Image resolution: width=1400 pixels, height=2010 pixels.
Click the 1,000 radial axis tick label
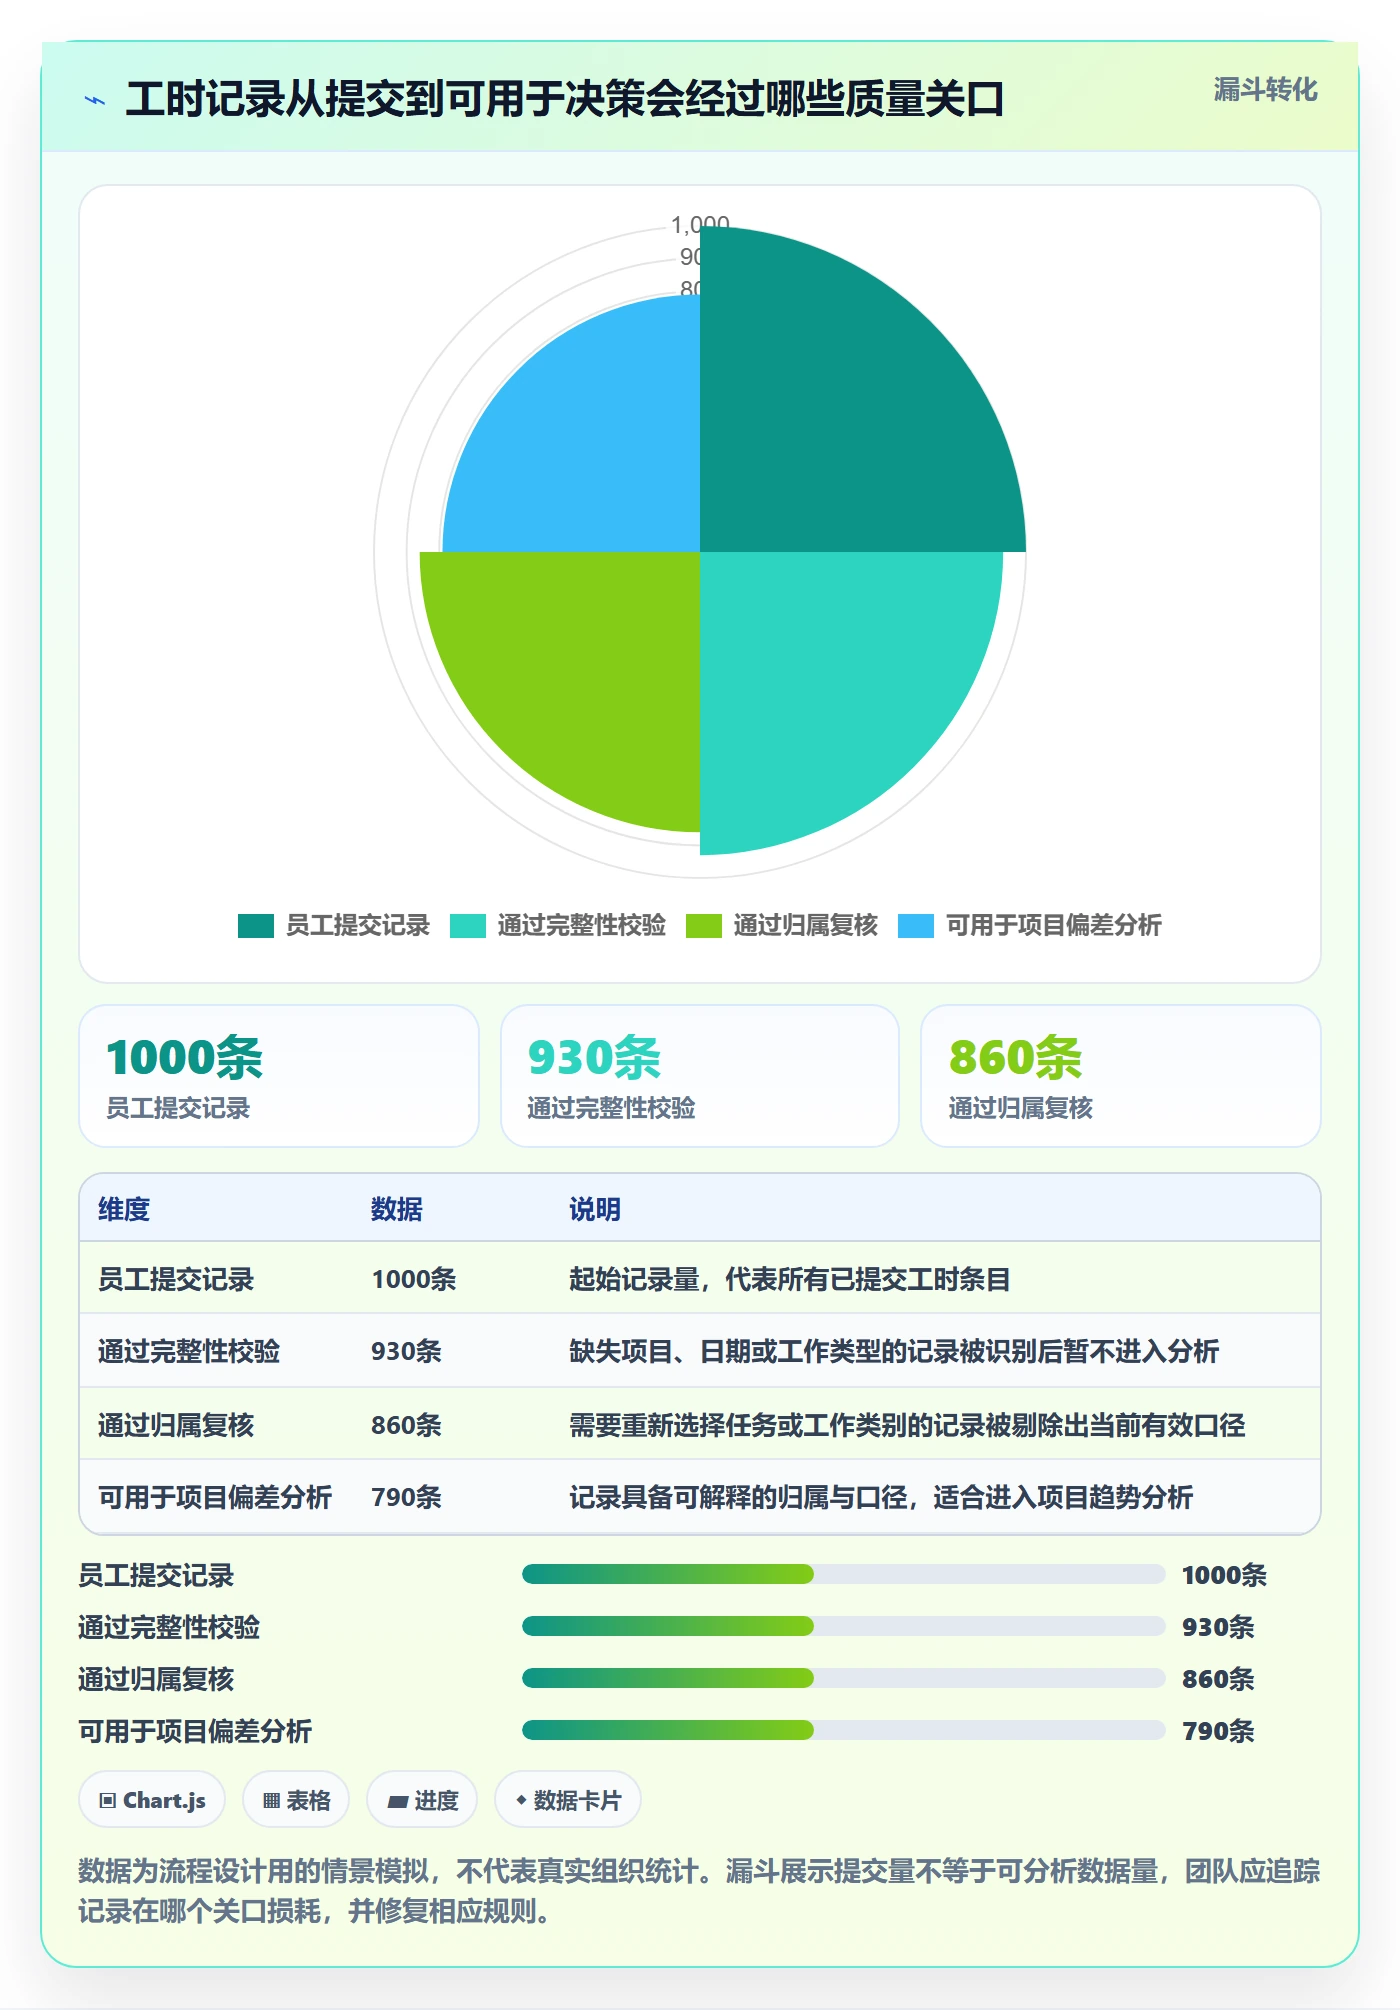coord(700,223)
